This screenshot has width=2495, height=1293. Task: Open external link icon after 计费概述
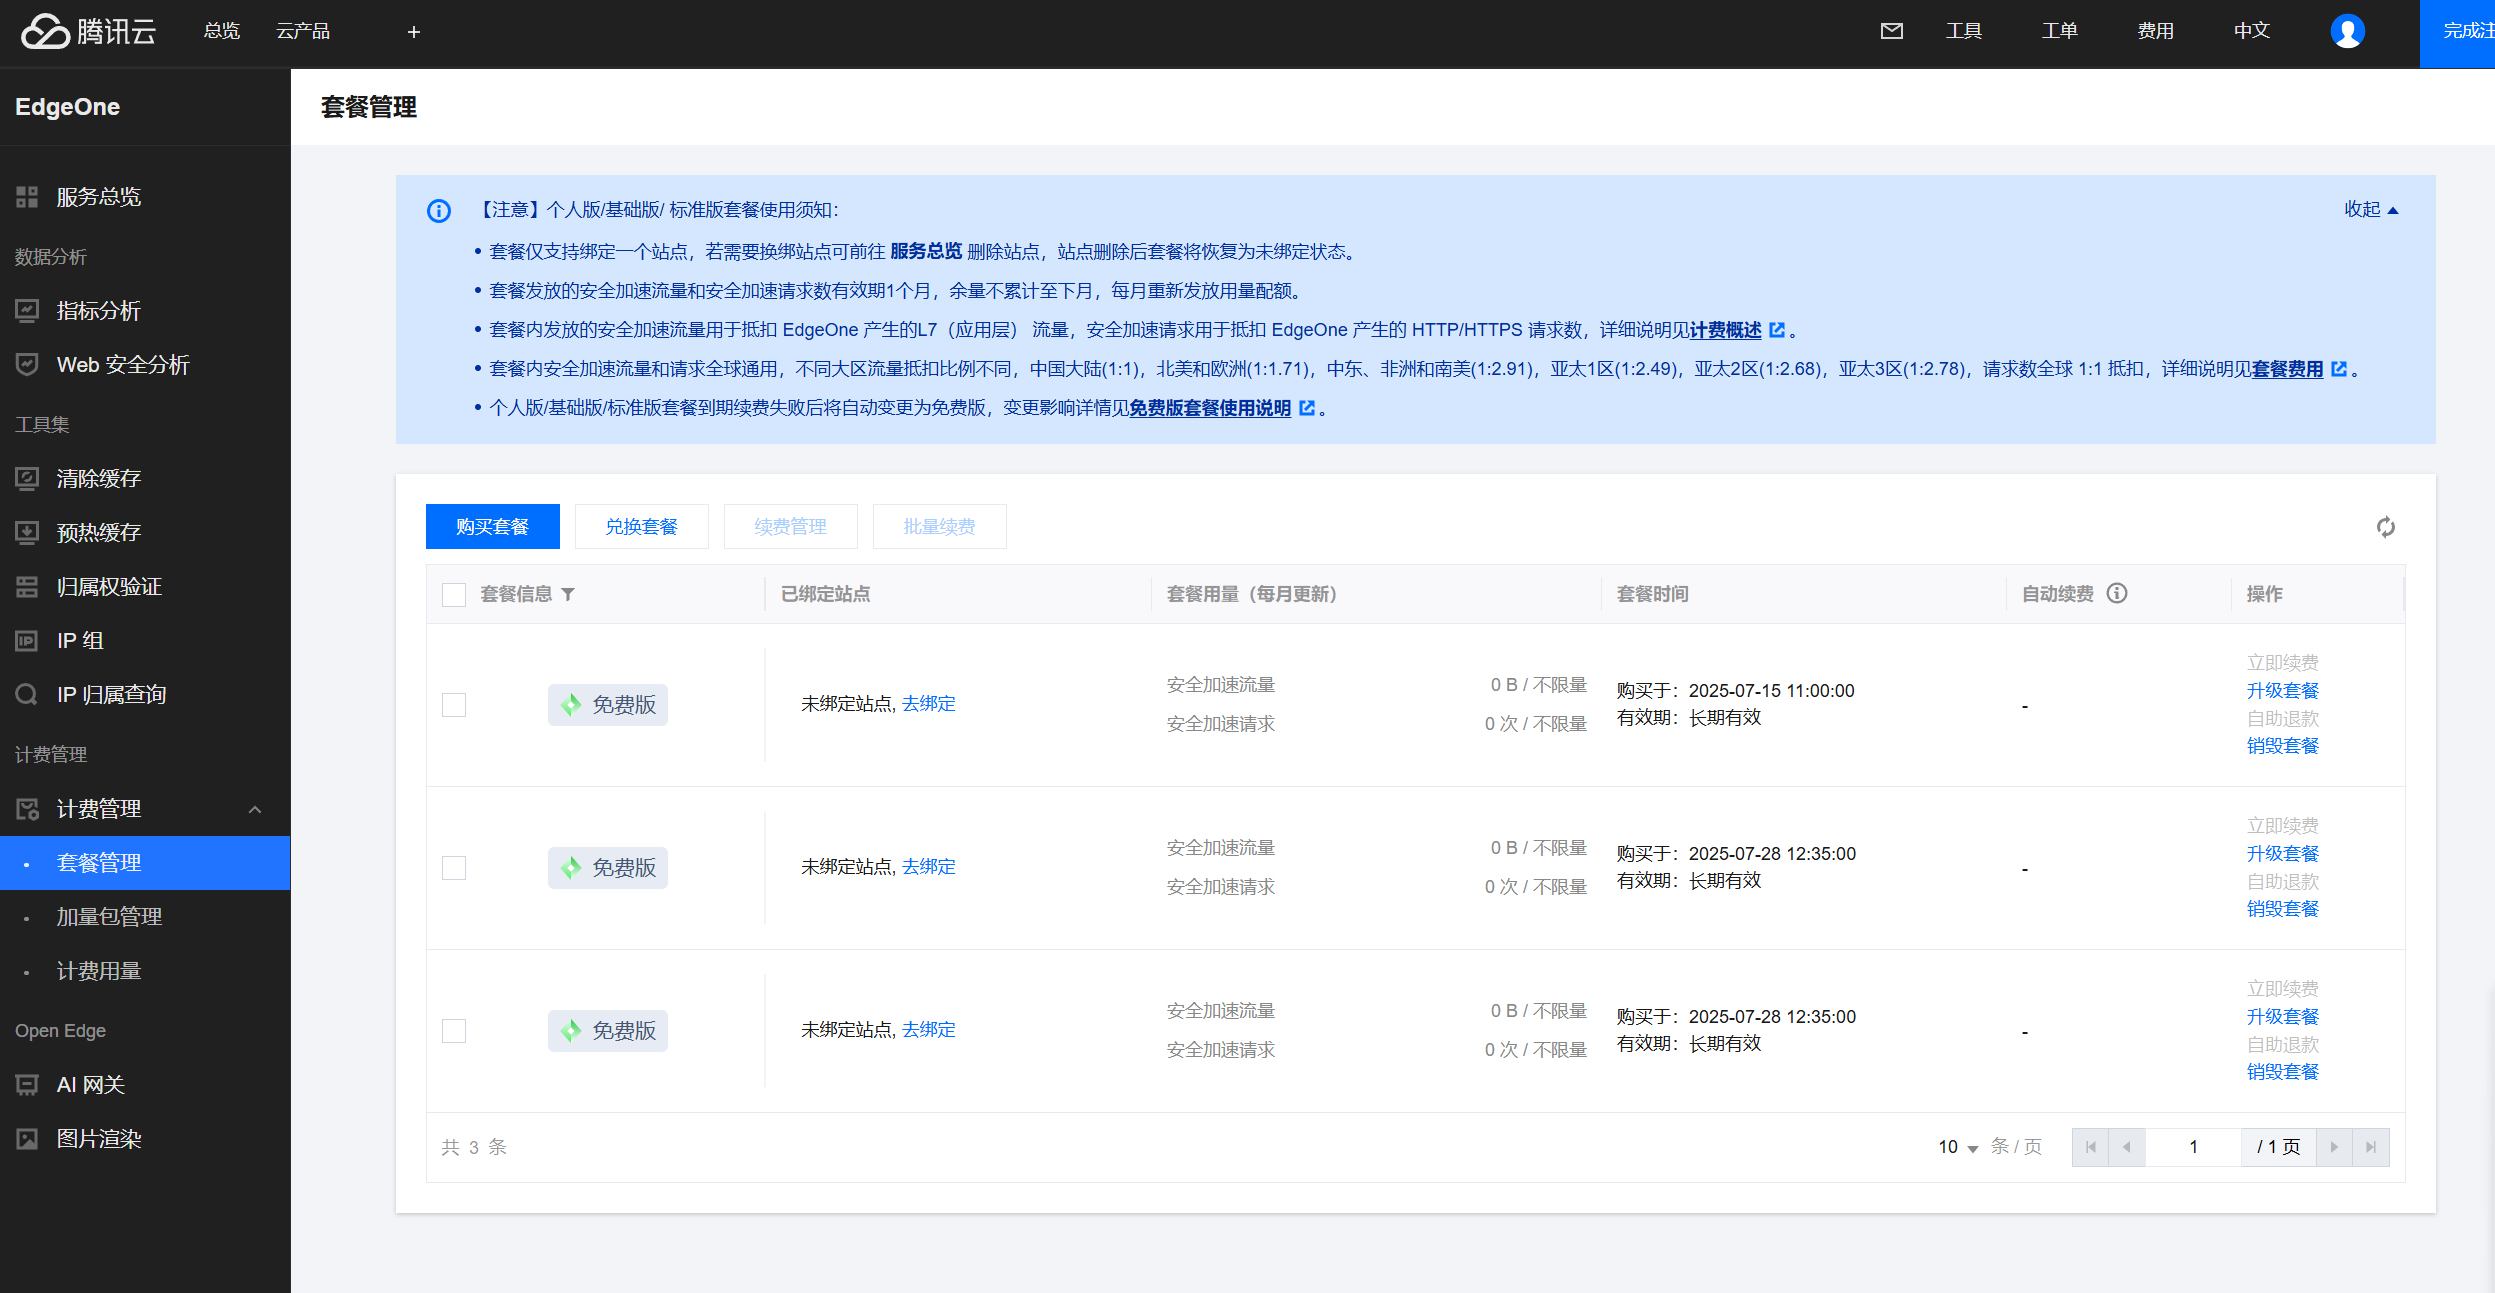tap(1777, 330)
